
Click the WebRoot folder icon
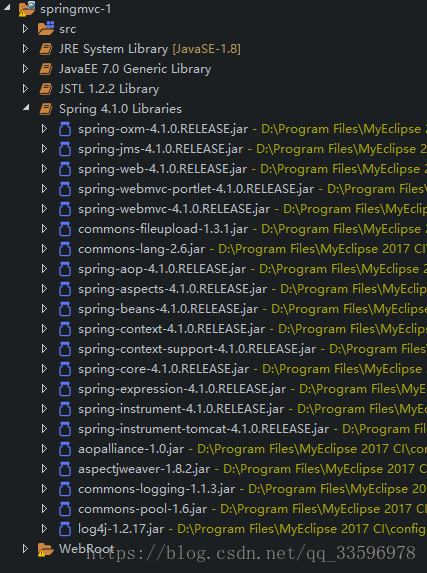(x=45, y=549)
